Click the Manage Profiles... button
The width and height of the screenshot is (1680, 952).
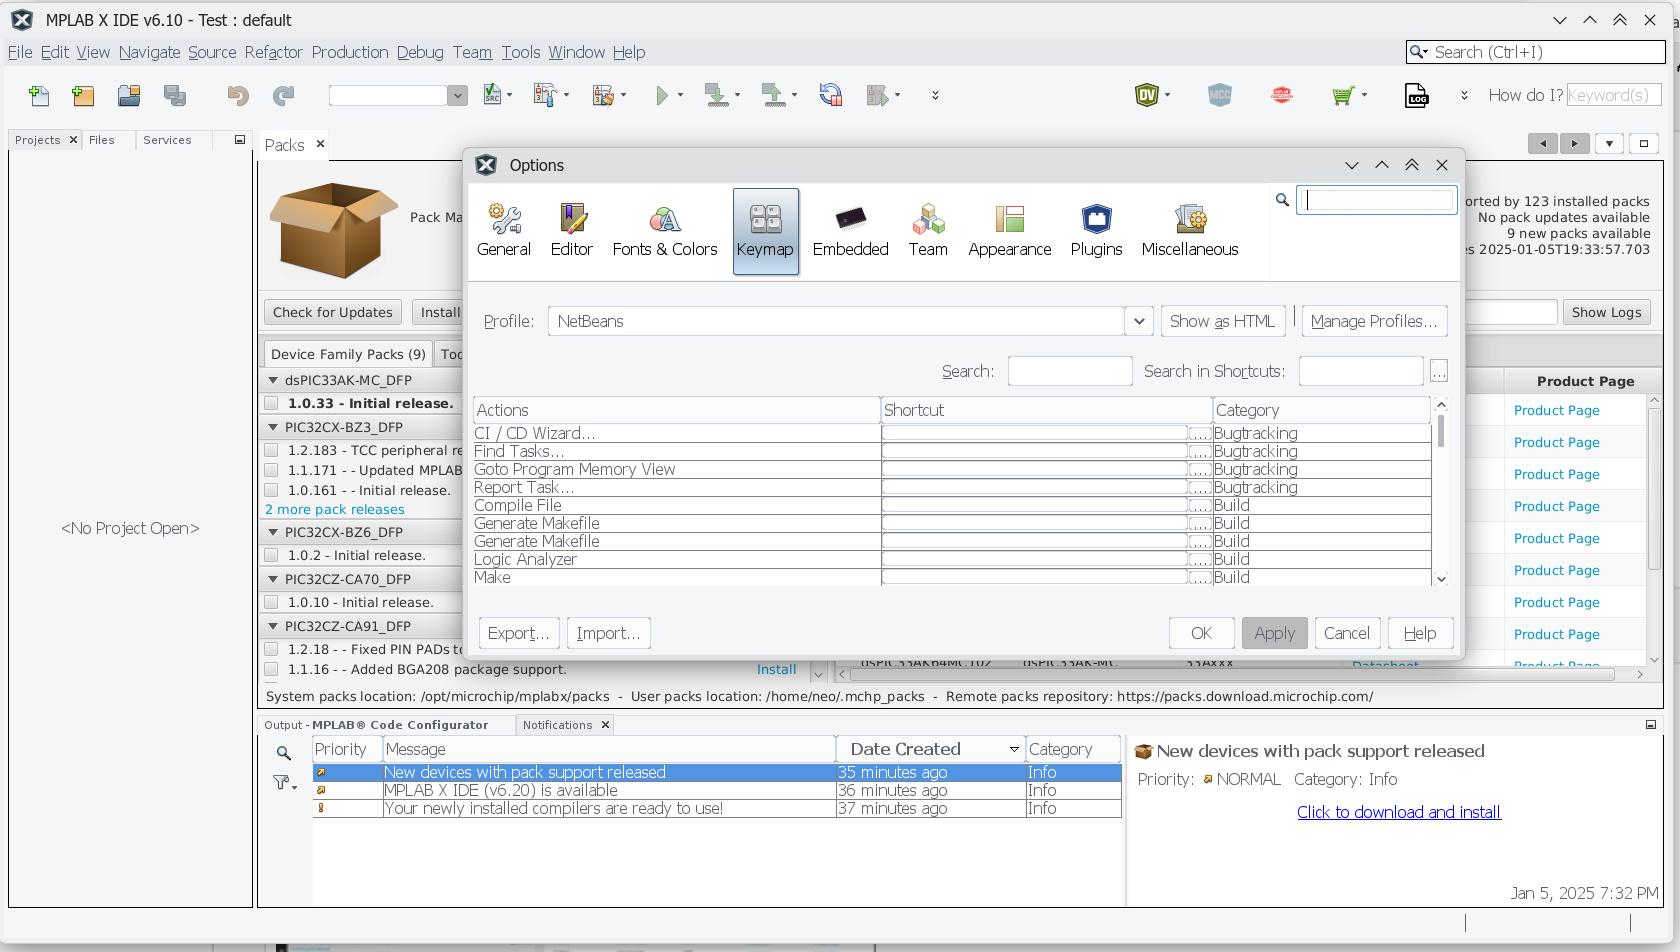(x=1374, y=321)
